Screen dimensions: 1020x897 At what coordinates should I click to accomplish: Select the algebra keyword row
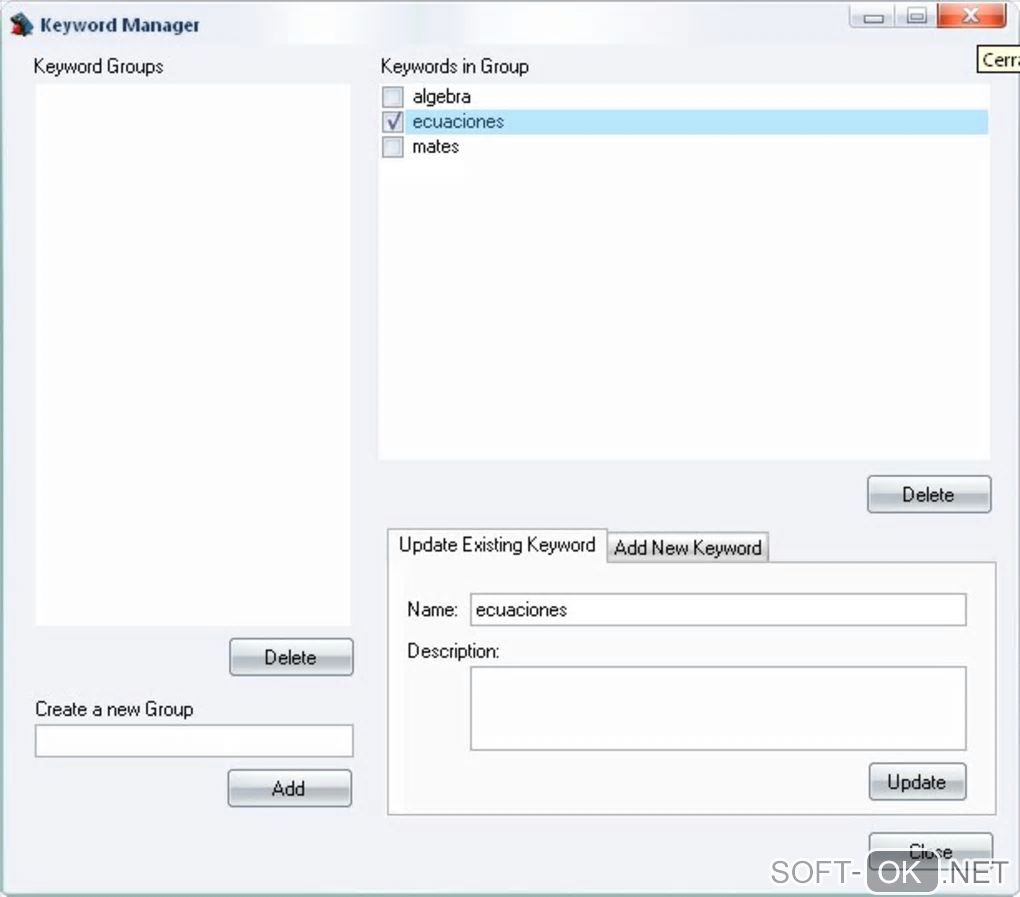[x=441, y=97]
